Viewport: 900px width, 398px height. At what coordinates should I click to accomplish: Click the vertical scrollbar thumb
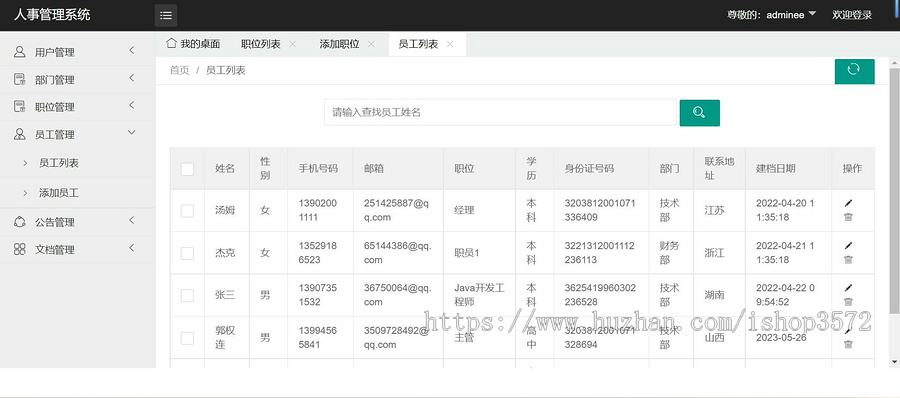pyautogui.click(x=895, y=191)
